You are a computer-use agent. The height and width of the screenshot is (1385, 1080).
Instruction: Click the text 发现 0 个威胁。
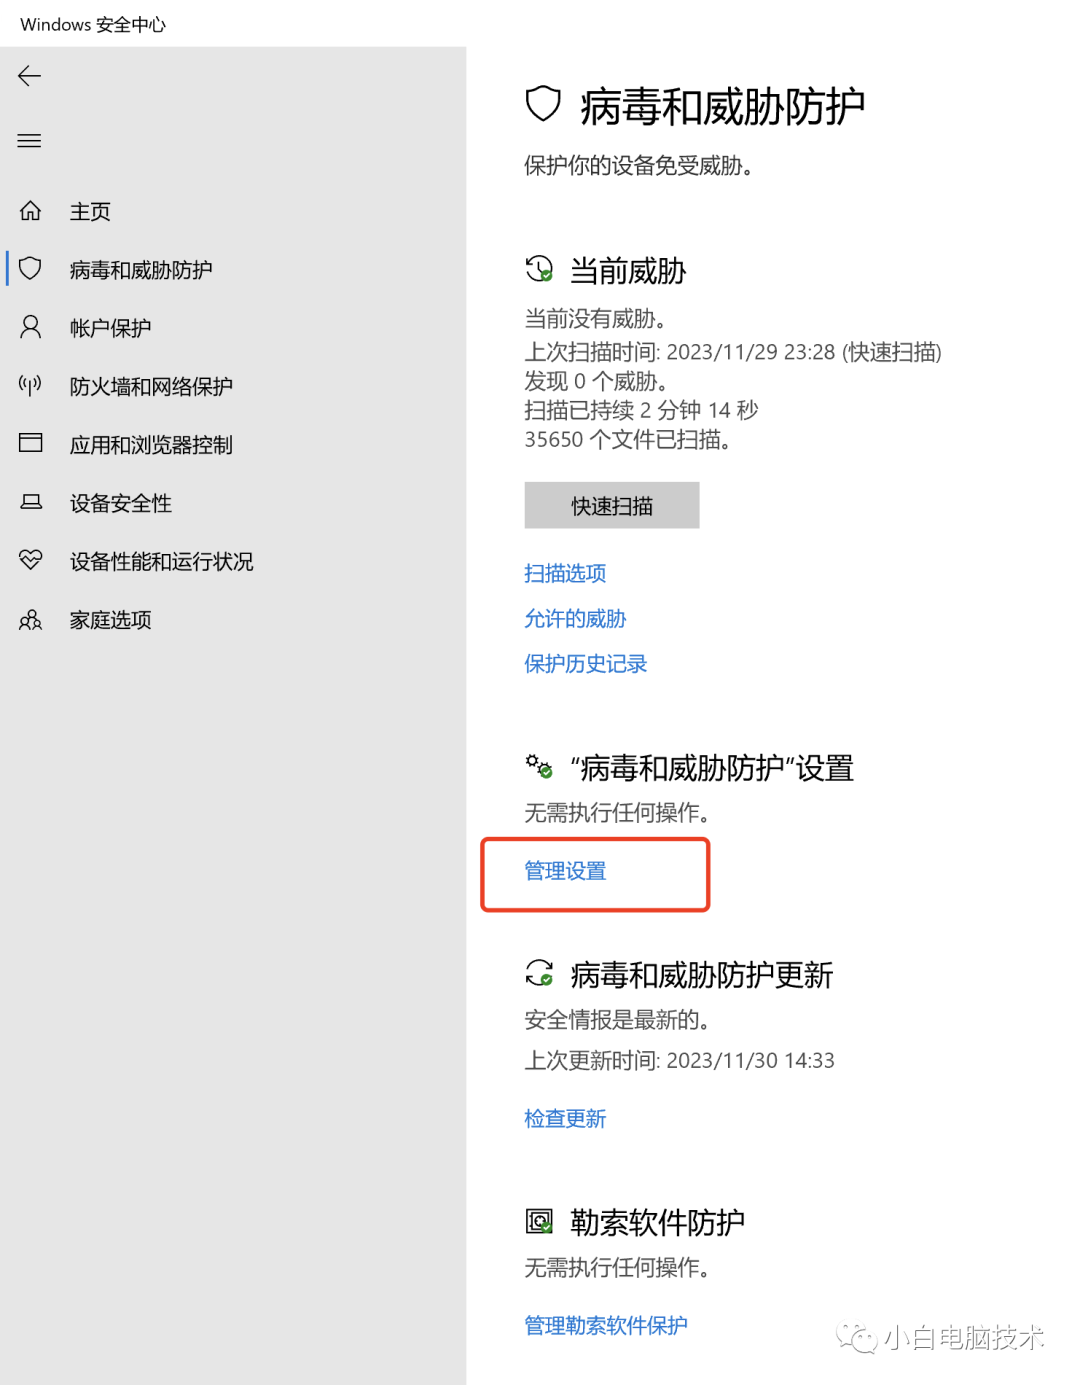596,381
